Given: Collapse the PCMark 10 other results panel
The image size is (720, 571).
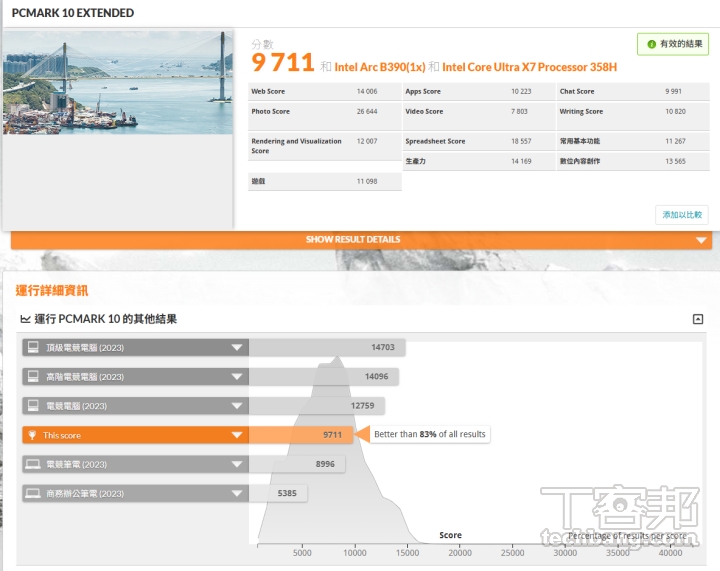Looking at the screenshot, I should (698, 319).
